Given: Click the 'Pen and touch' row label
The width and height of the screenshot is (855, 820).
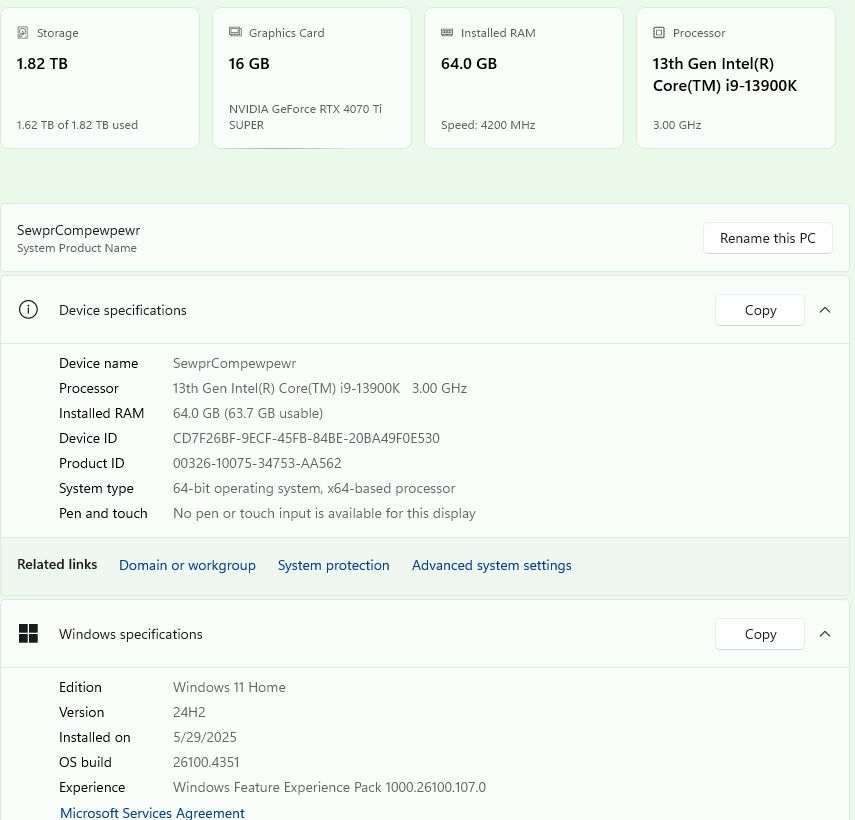Looking at the screenshot, I should tap(103, 514).
